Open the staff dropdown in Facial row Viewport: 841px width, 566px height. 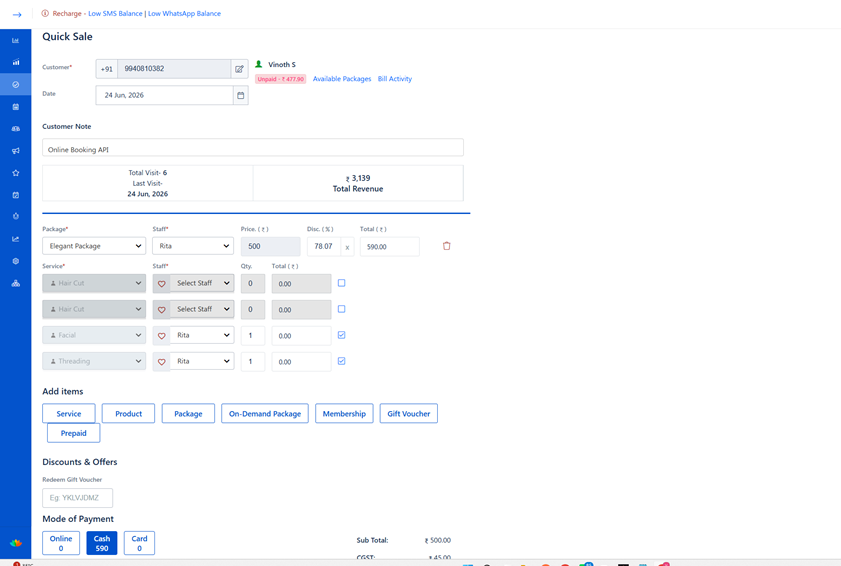tap(202, 335)
